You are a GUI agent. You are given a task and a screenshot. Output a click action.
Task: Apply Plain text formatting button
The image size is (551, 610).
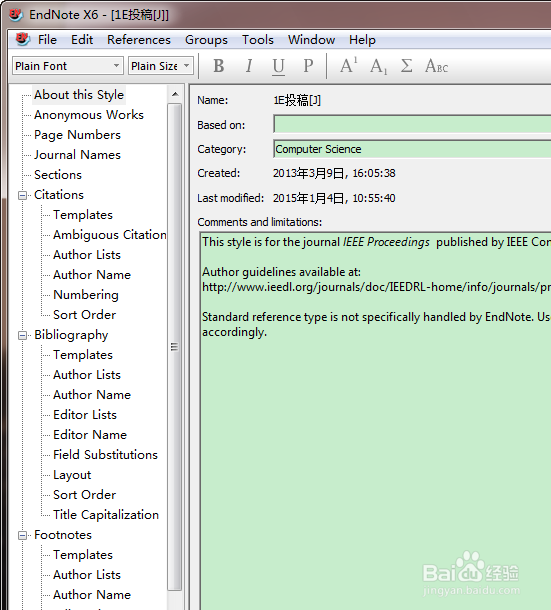(308, 66)
